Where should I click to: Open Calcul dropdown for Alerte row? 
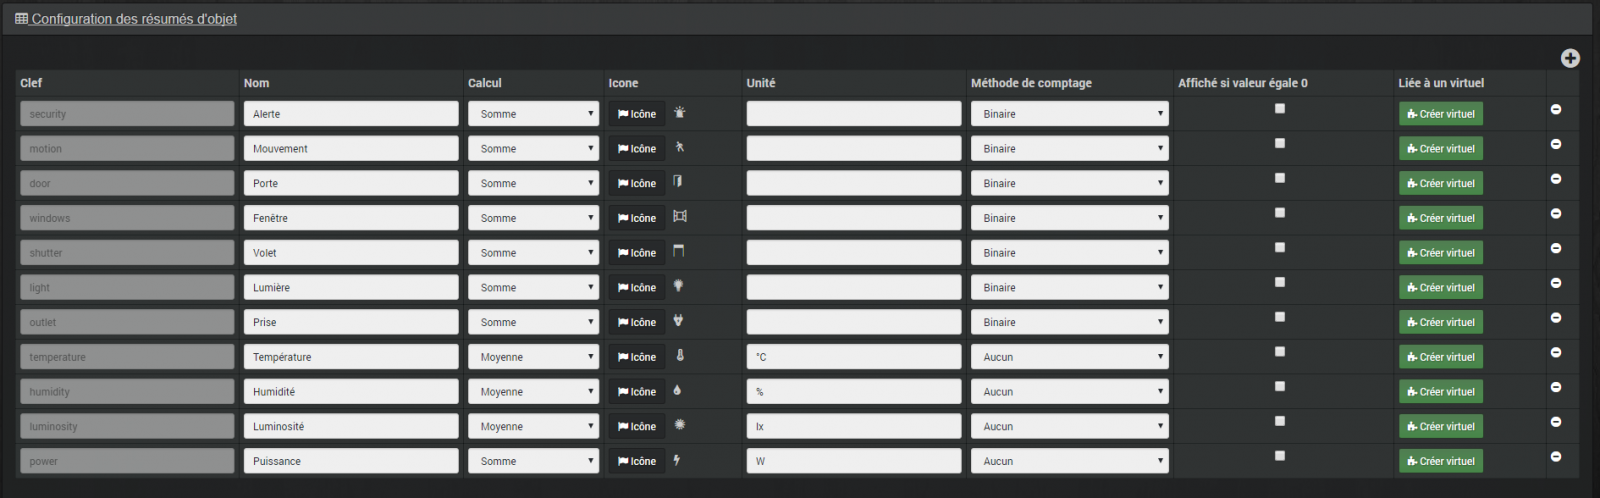(533, 114)
